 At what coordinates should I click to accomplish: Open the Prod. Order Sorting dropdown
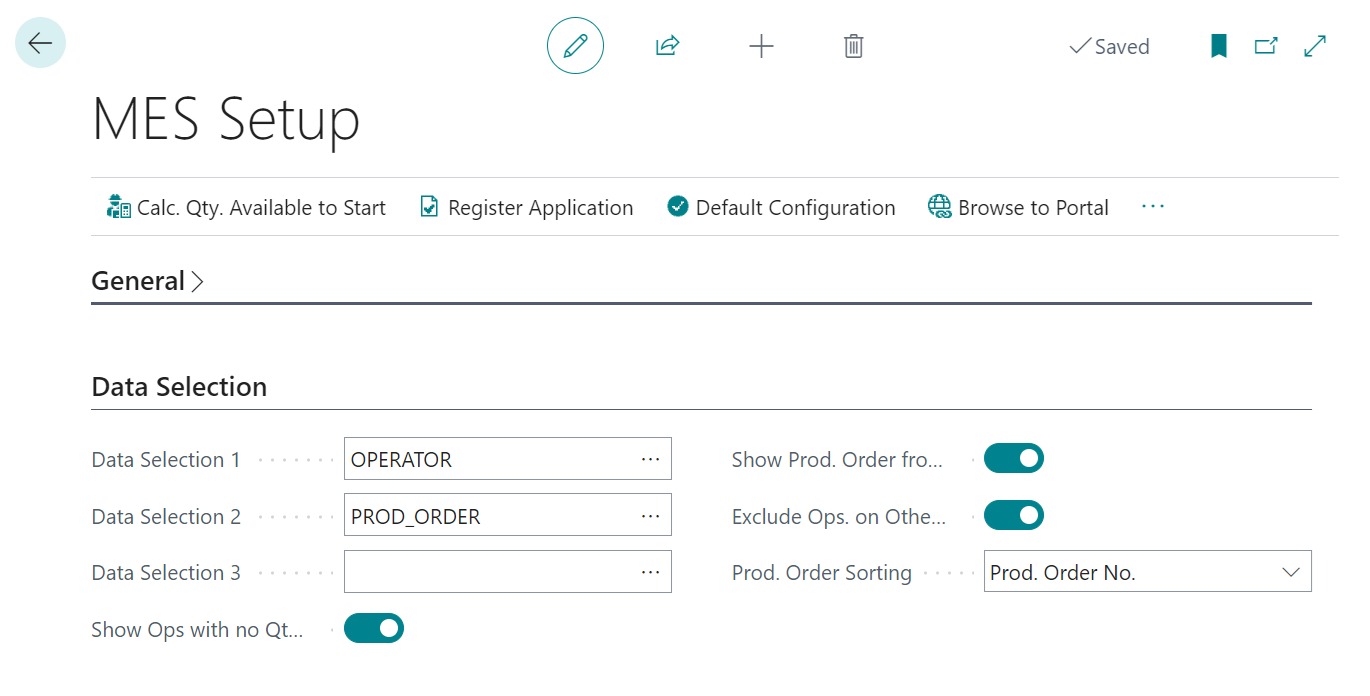[1290, 571]
